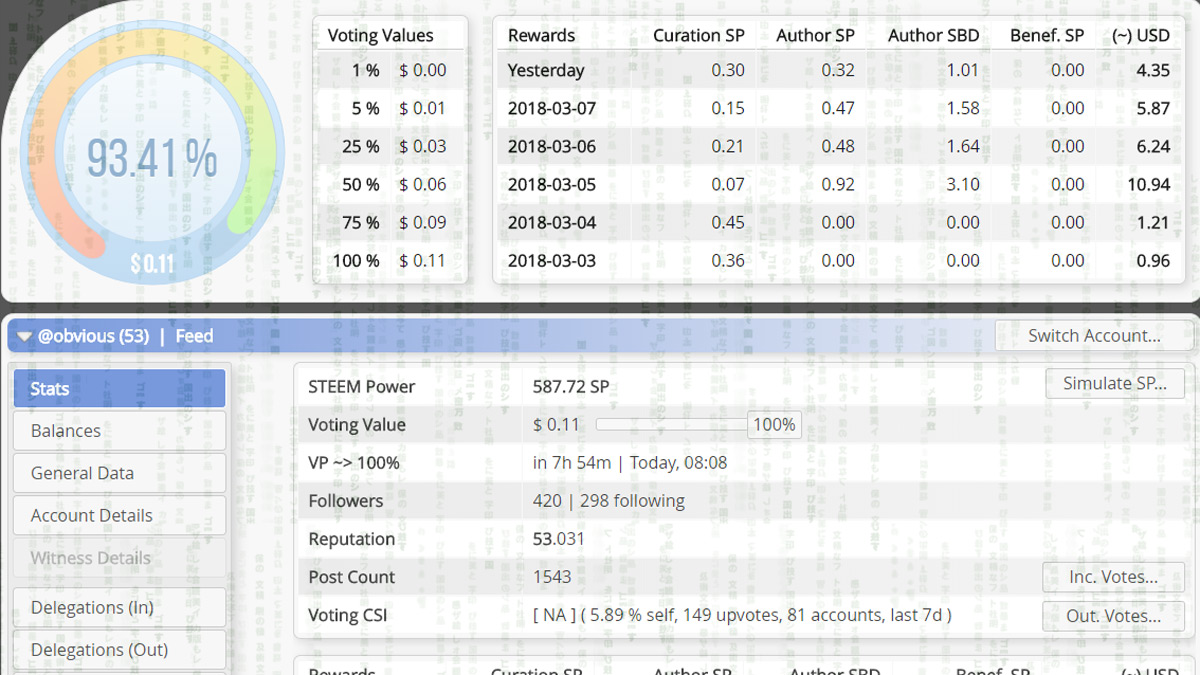The height and width of the screenshot is (675, 1200).
Task: Click the $0.11 value under the gauge
Action: pos(152,265)
